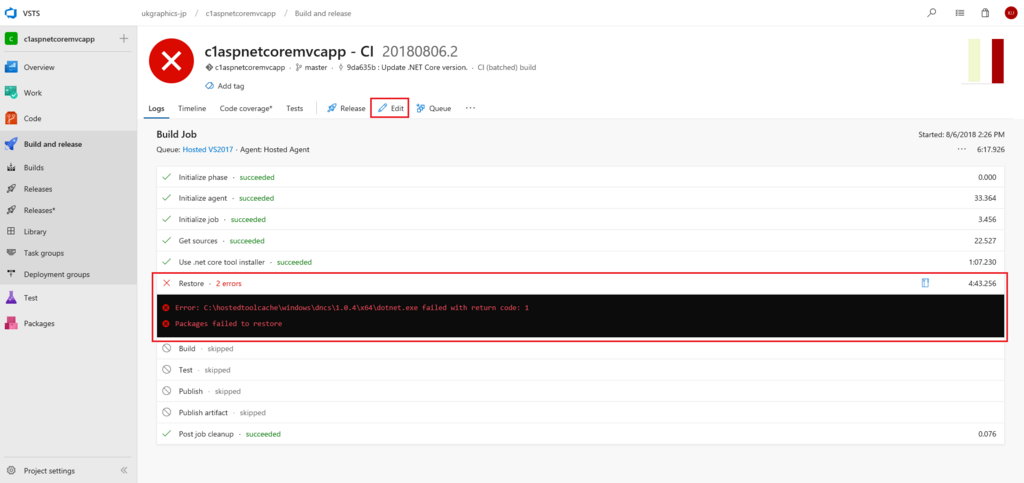This screenshot has height=483, width=1024.
Task: Click the dotnet.exe failed error line
Action: click(x=351, y=307)
